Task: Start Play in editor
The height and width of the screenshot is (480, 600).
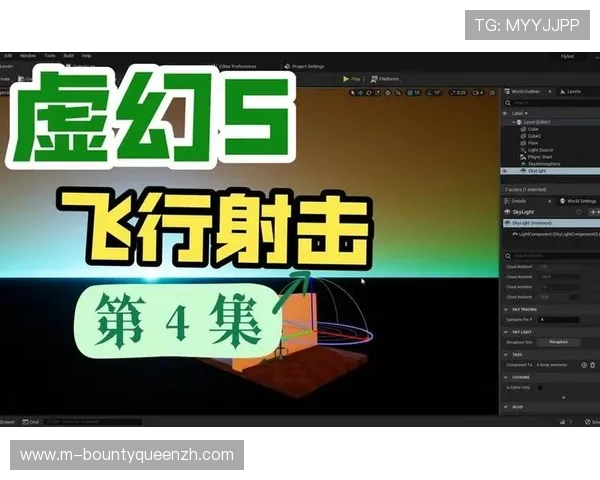Action: pyautogui.click(x=352, y=79)
